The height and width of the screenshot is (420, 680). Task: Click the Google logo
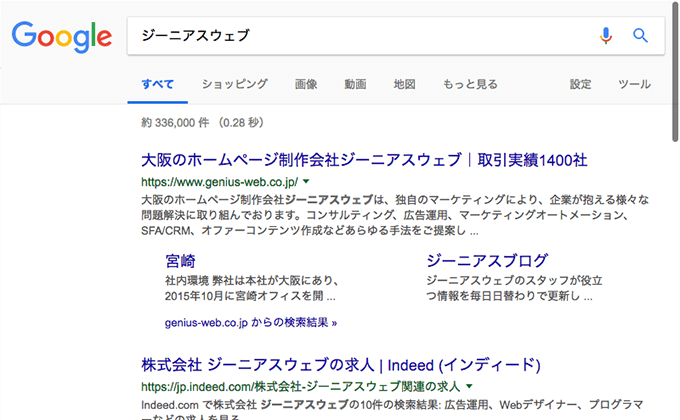(62, 36)
